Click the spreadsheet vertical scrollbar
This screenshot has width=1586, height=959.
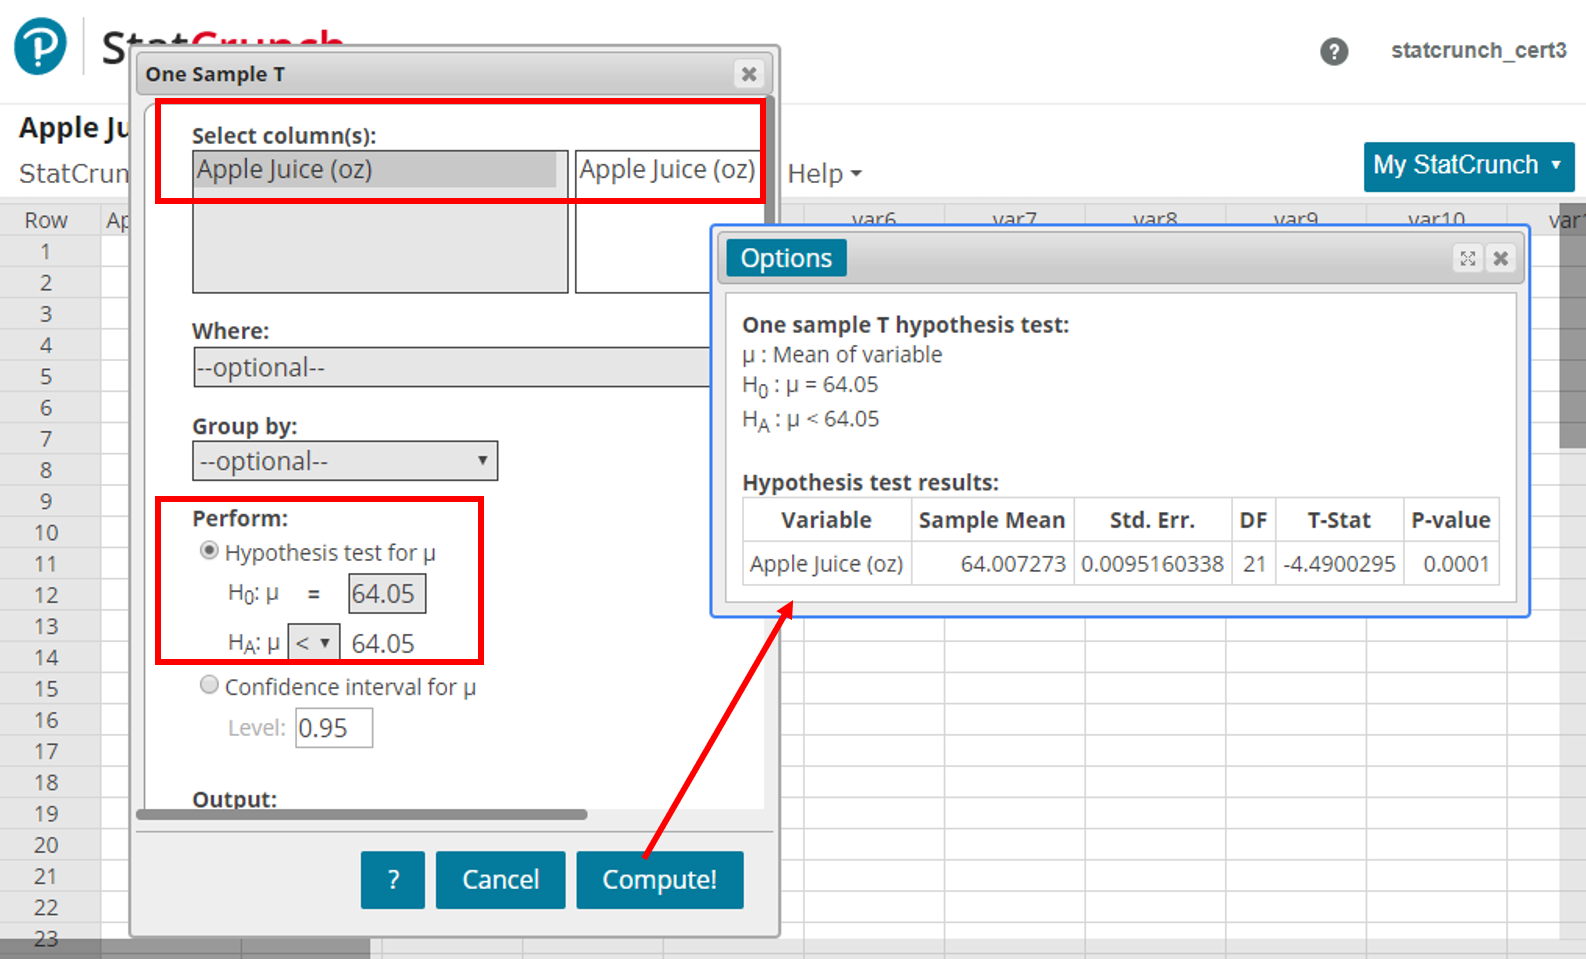click(x=1572, y=326)
